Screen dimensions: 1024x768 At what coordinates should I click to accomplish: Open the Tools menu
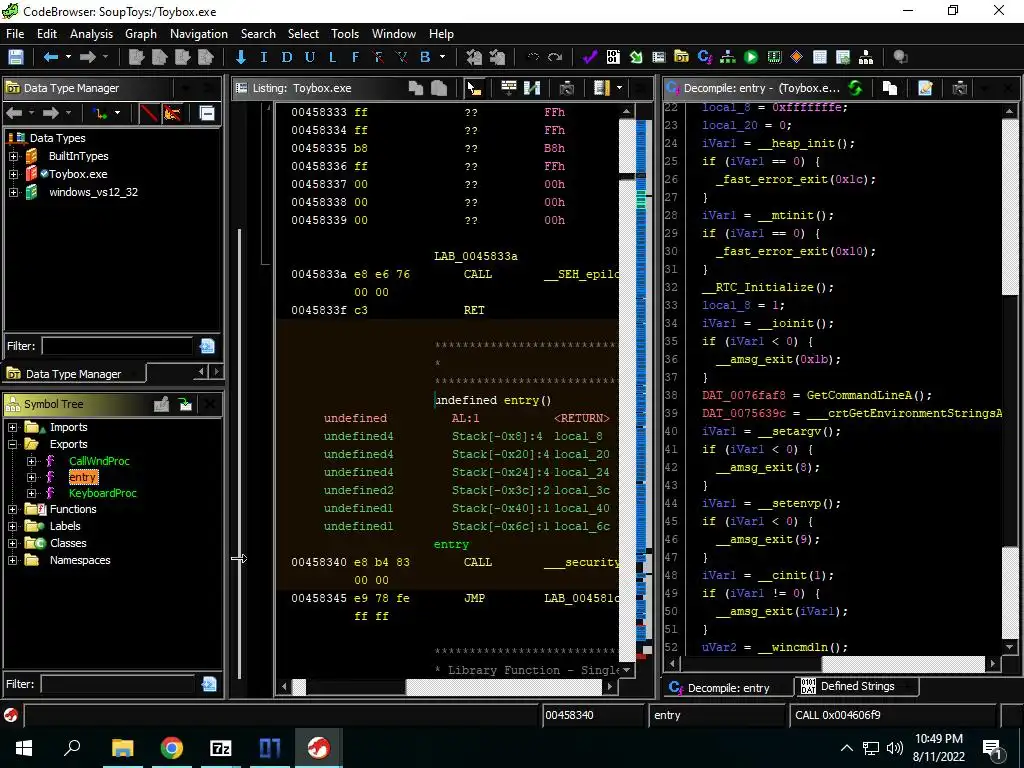tap(345, 34)
